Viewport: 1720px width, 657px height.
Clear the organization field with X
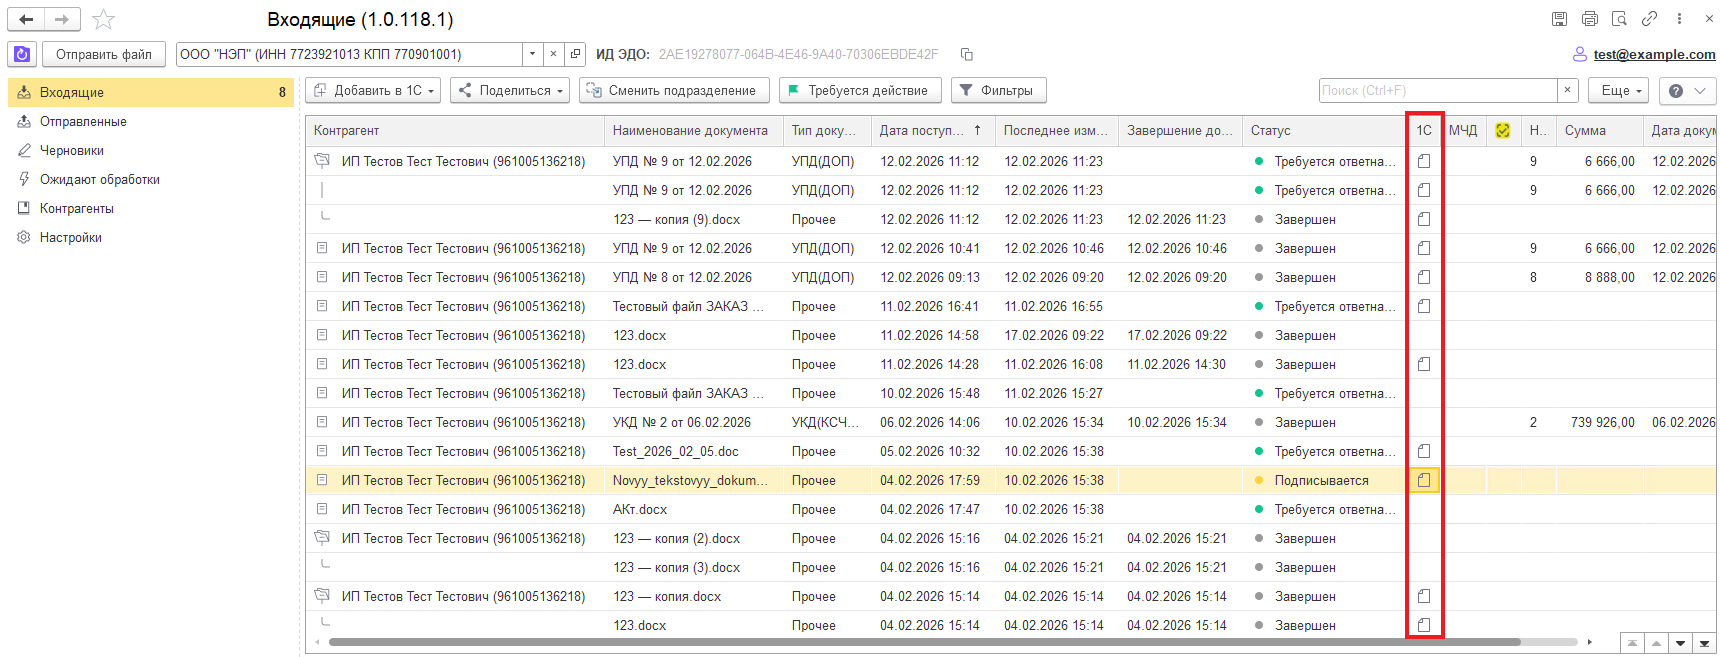(553, 54)
